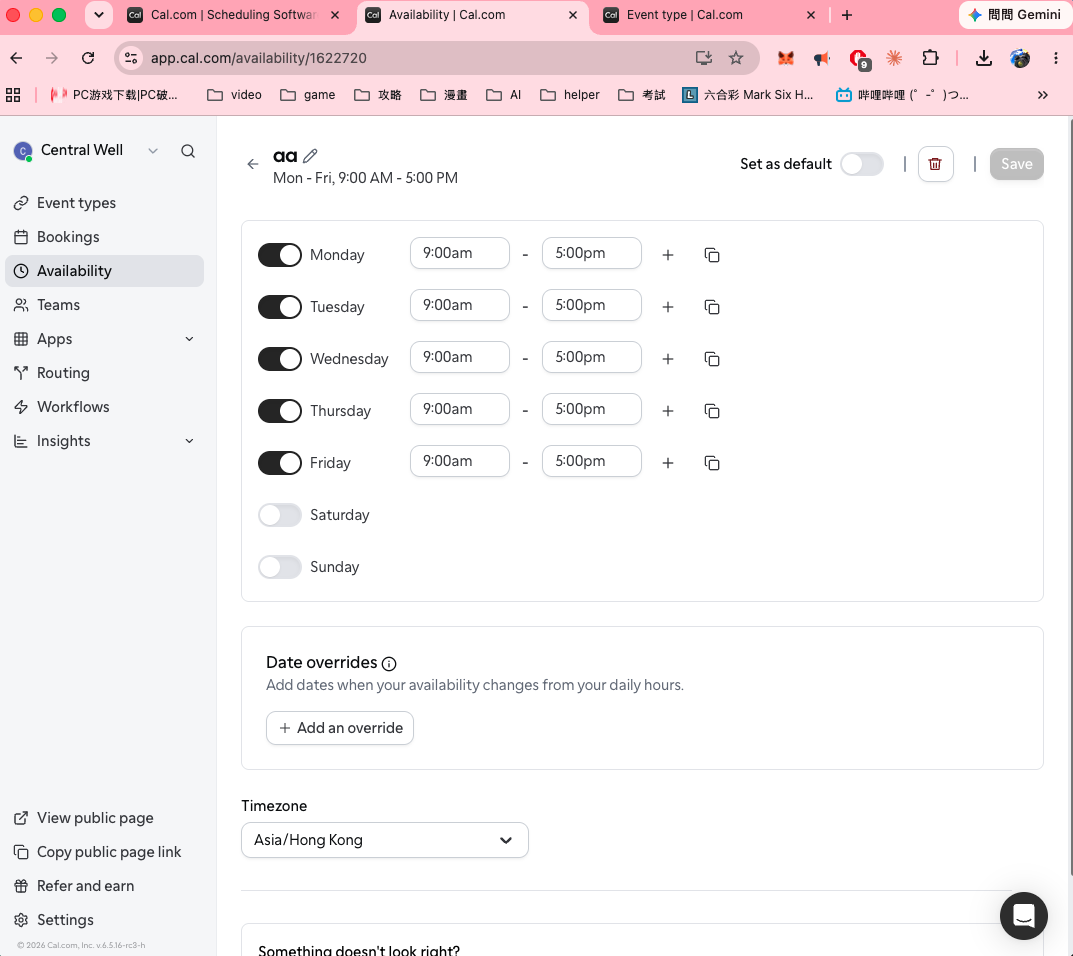The height and width of the screenshot is (956, 1073).
Task: Click the add time slot plus for Friday
Action: 668,463
